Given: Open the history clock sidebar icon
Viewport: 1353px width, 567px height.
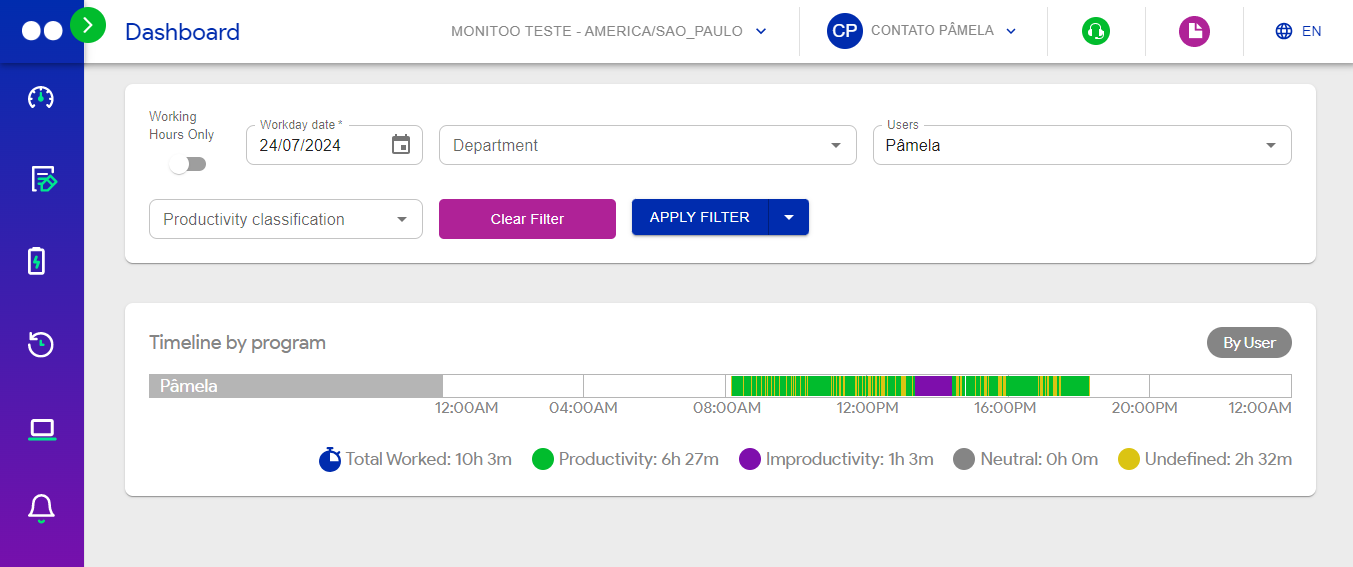Looking at the screenshot, I should pos(41,344).
